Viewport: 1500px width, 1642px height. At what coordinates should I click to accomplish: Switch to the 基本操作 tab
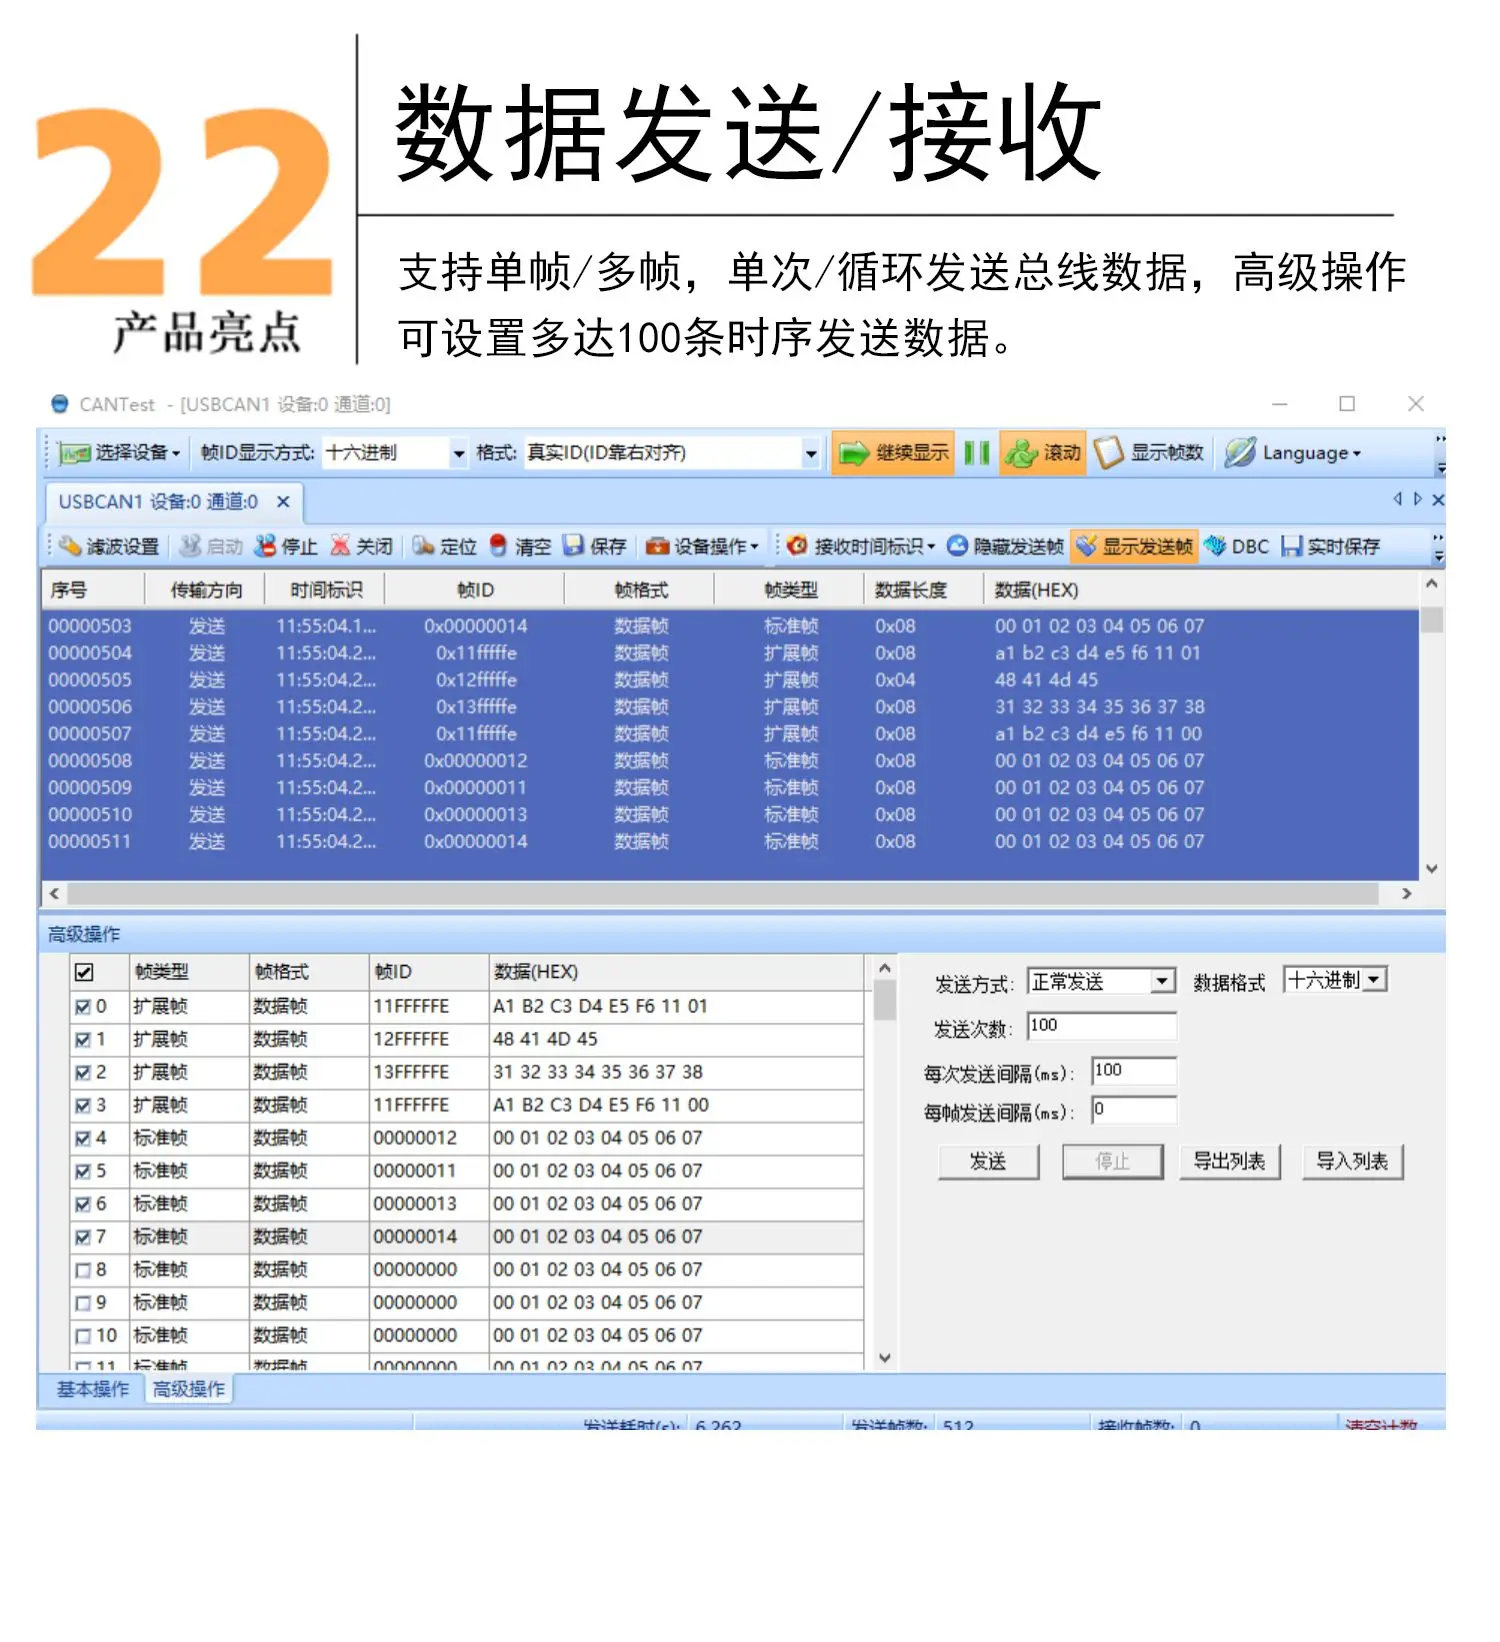pos(92,1389)
